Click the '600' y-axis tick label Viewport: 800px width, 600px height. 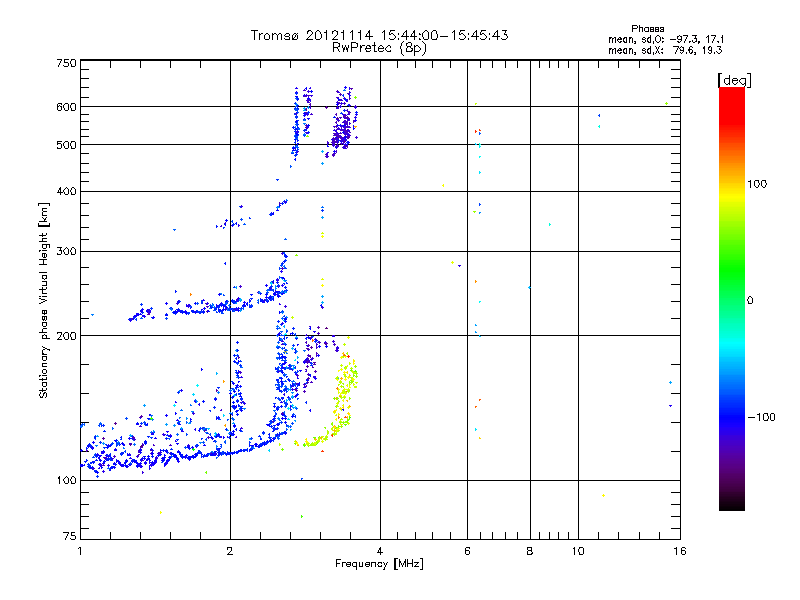click(x=66, y=107)
